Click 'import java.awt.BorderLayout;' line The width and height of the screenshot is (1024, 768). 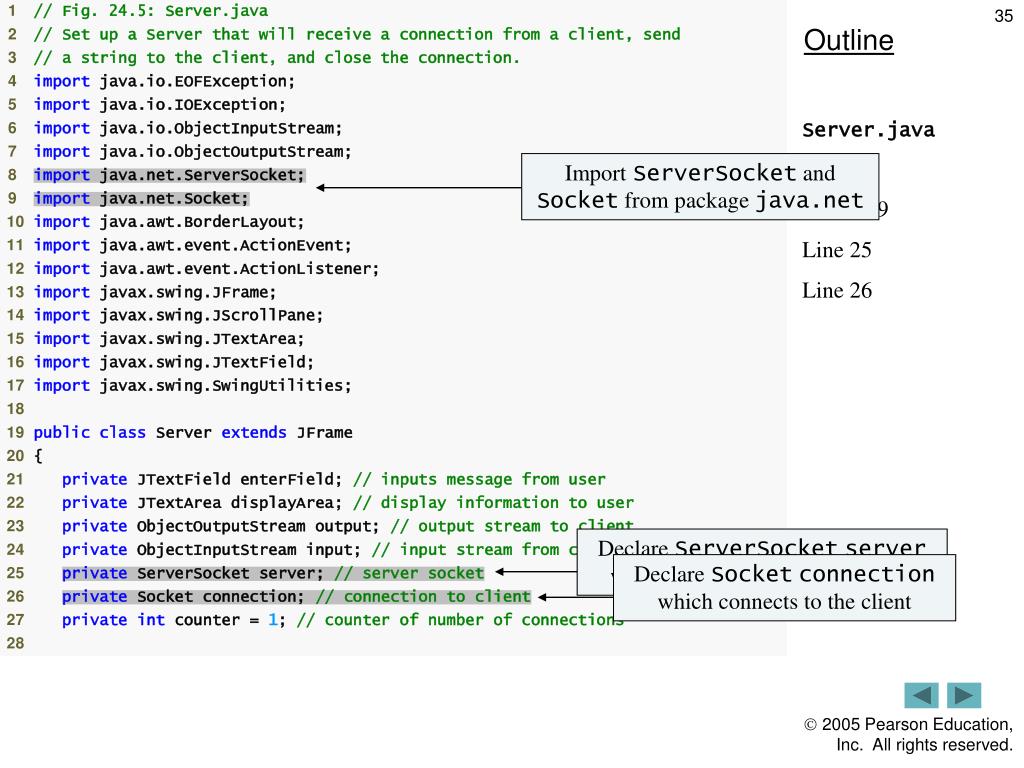pos(168,222)
